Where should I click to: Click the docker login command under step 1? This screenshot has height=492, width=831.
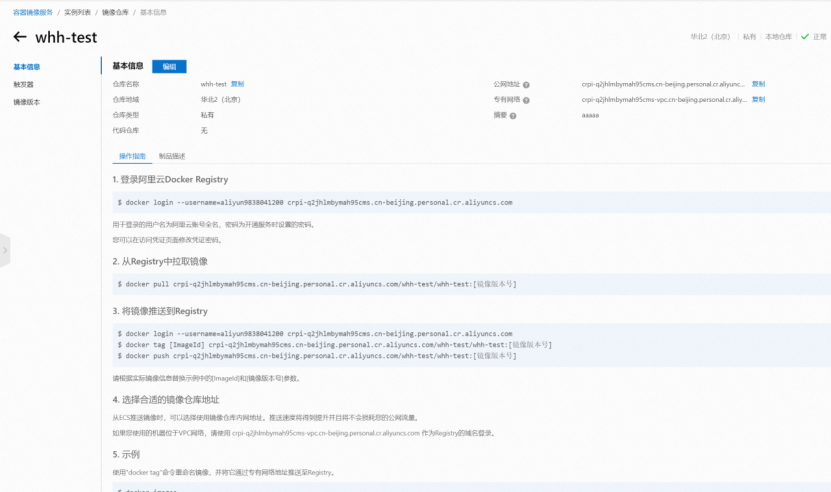(315, 203)
